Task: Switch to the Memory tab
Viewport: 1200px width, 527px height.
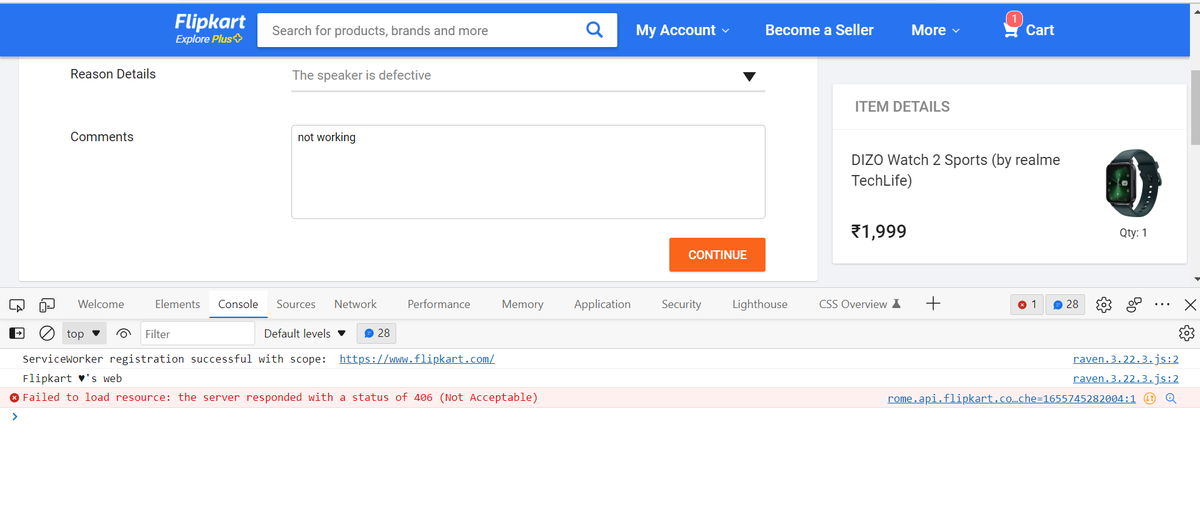Action: click(522, 304)
